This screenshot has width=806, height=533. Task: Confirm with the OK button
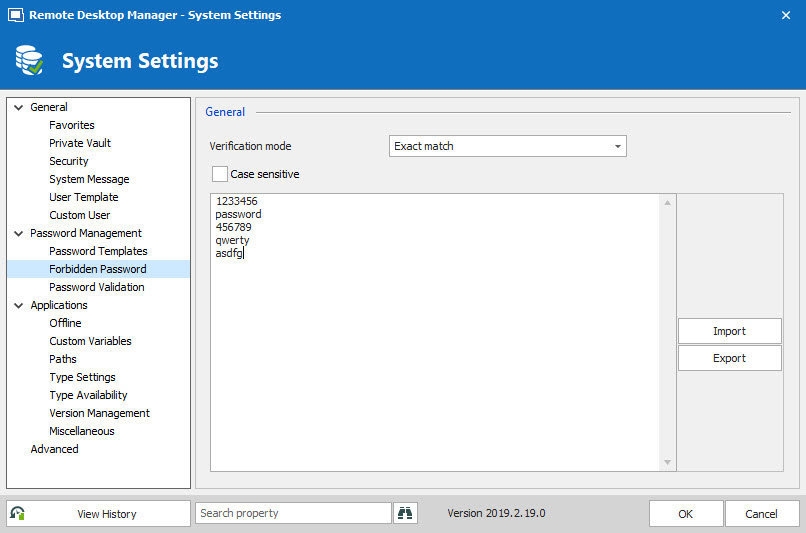tap(686, 513)
